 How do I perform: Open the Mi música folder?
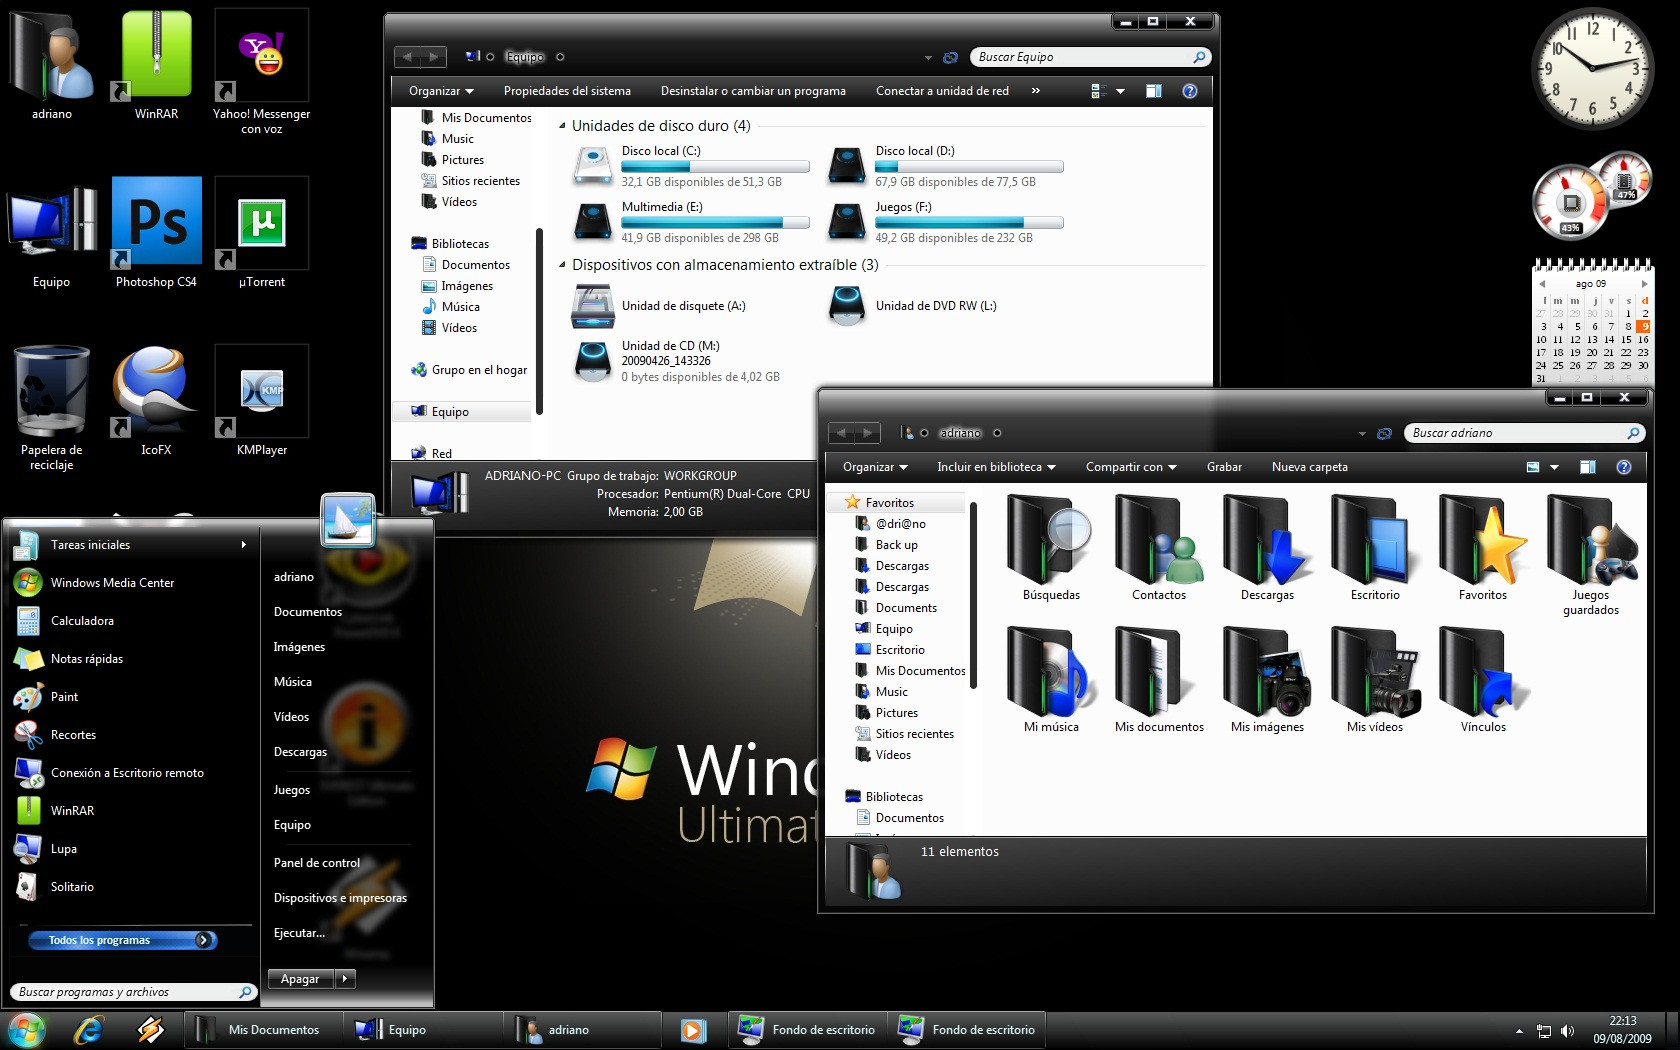(1051, 680)
